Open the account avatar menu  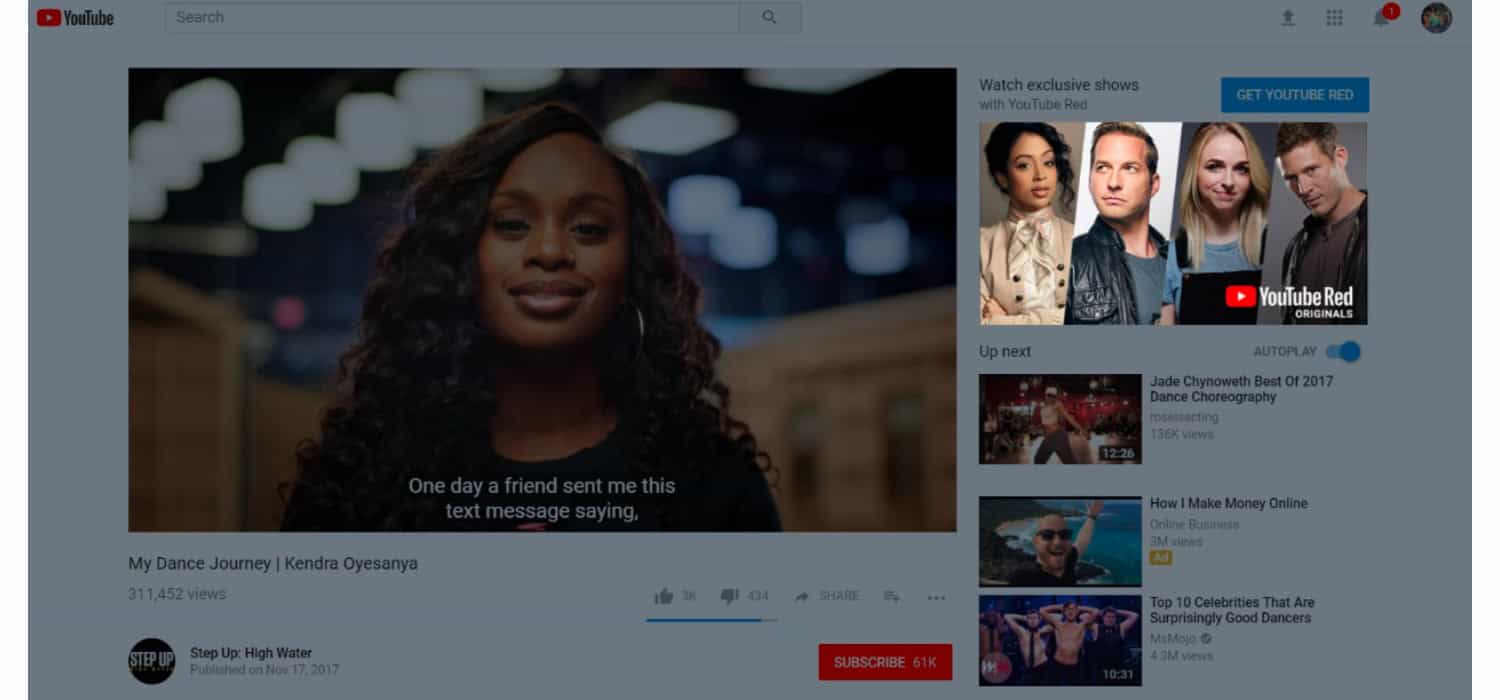1437,17
